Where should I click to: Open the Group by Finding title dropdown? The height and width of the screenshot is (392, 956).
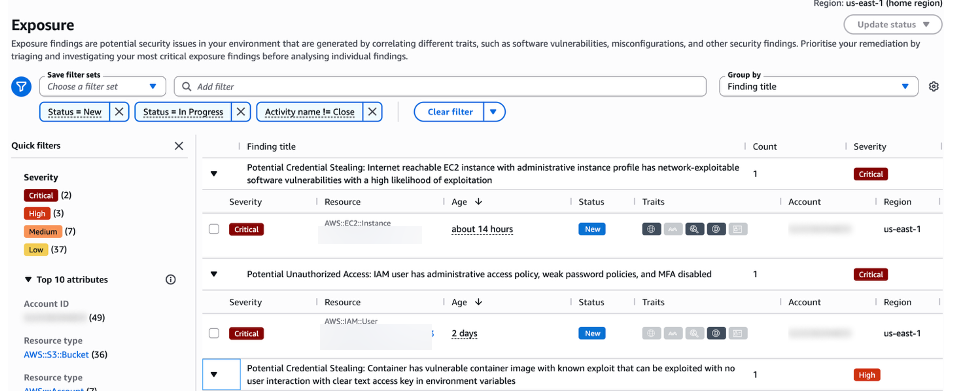[x=818, y=87]
